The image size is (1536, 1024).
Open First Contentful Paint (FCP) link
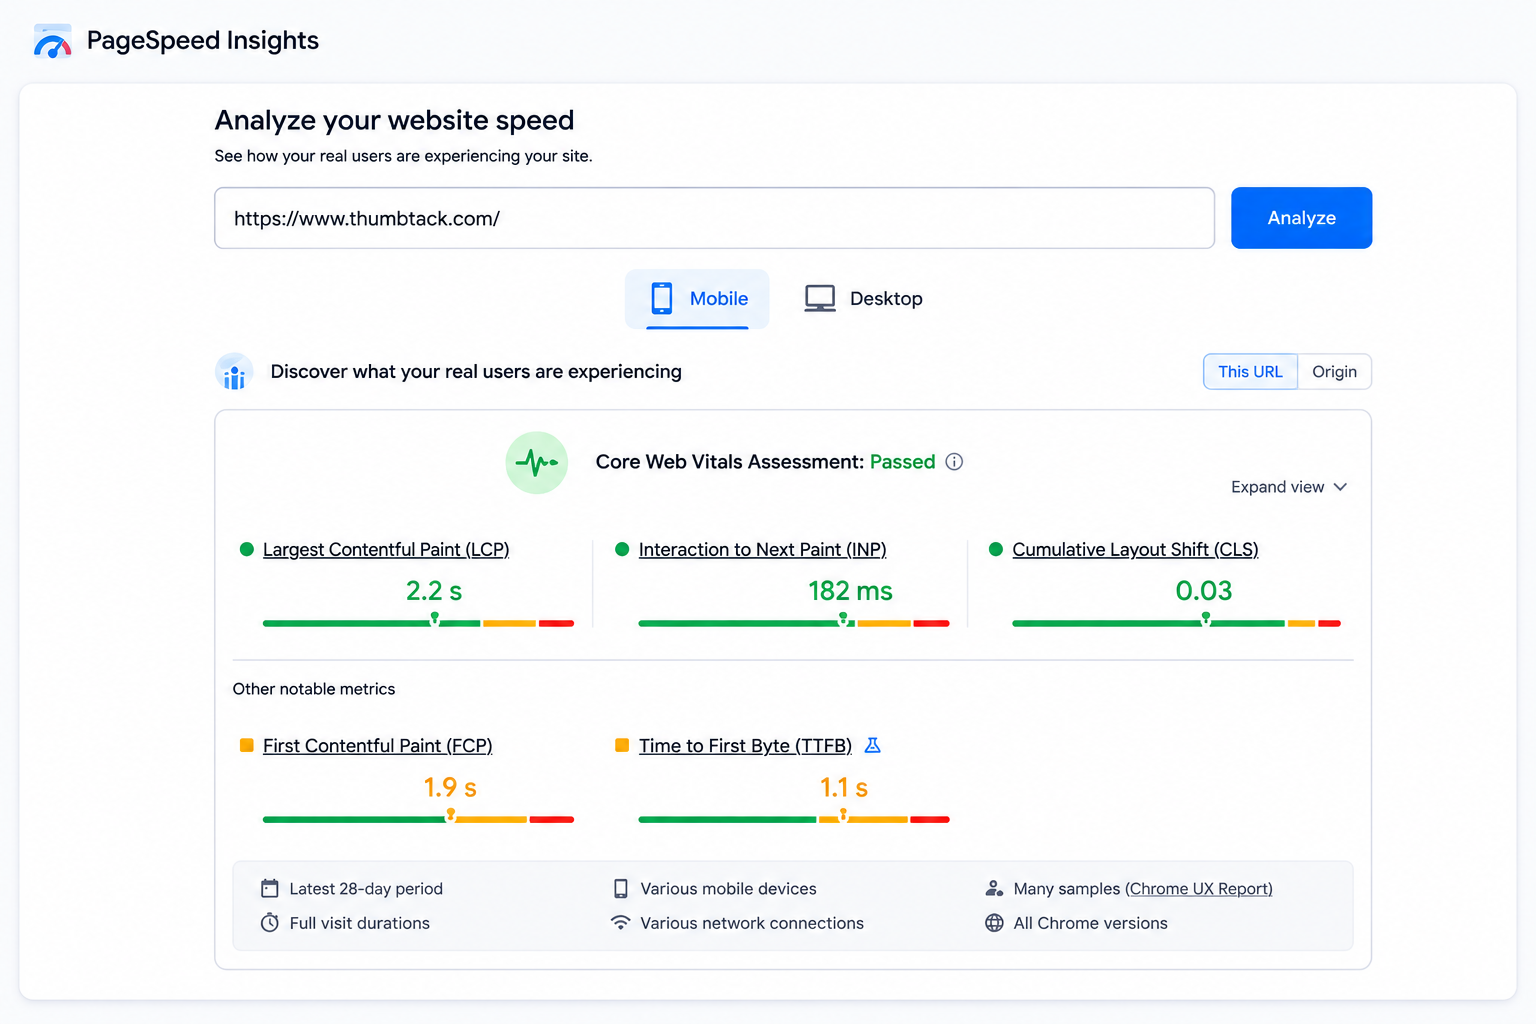point(377,746)
